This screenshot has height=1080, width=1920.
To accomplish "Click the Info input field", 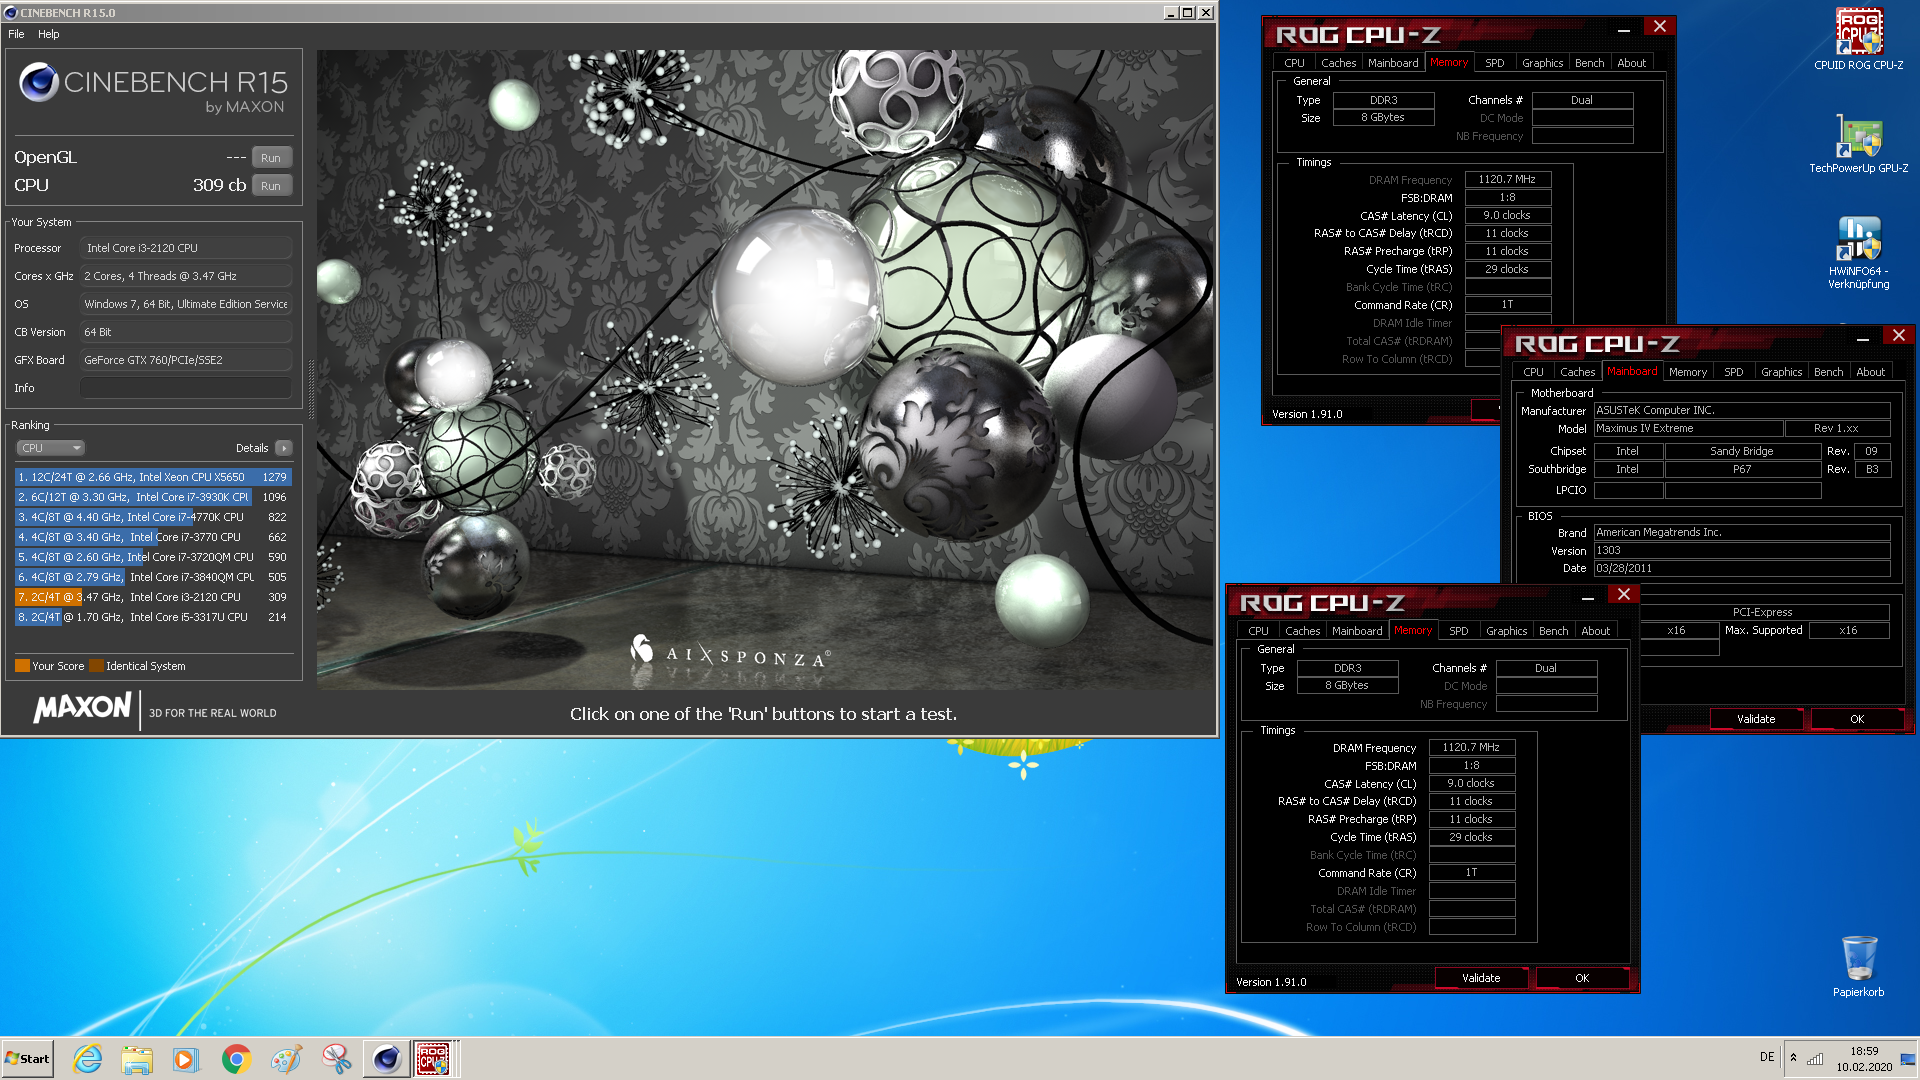I will click(x=186, y=388).
